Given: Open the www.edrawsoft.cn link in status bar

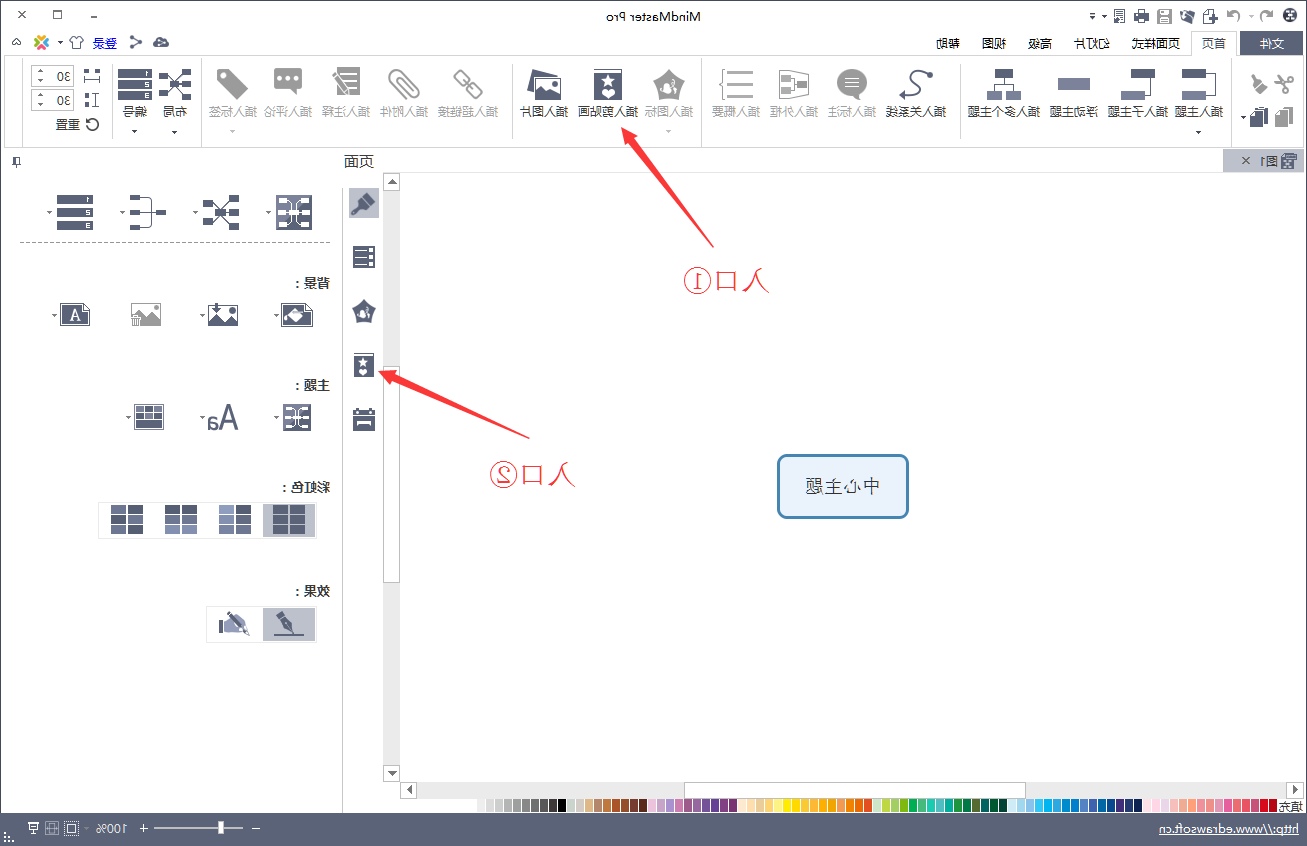Looking at the screenshot, I should 1228,829.
